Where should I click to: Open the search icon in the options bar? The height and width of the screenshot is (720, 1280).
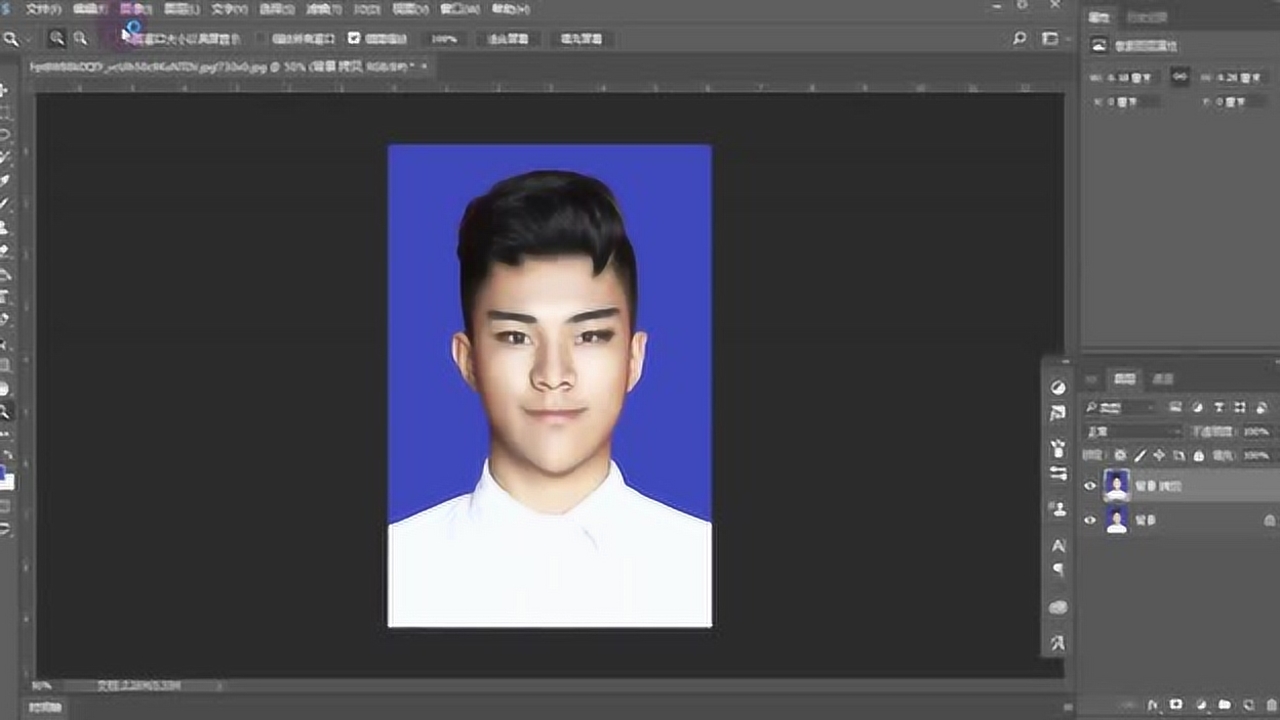[1019, 39]
